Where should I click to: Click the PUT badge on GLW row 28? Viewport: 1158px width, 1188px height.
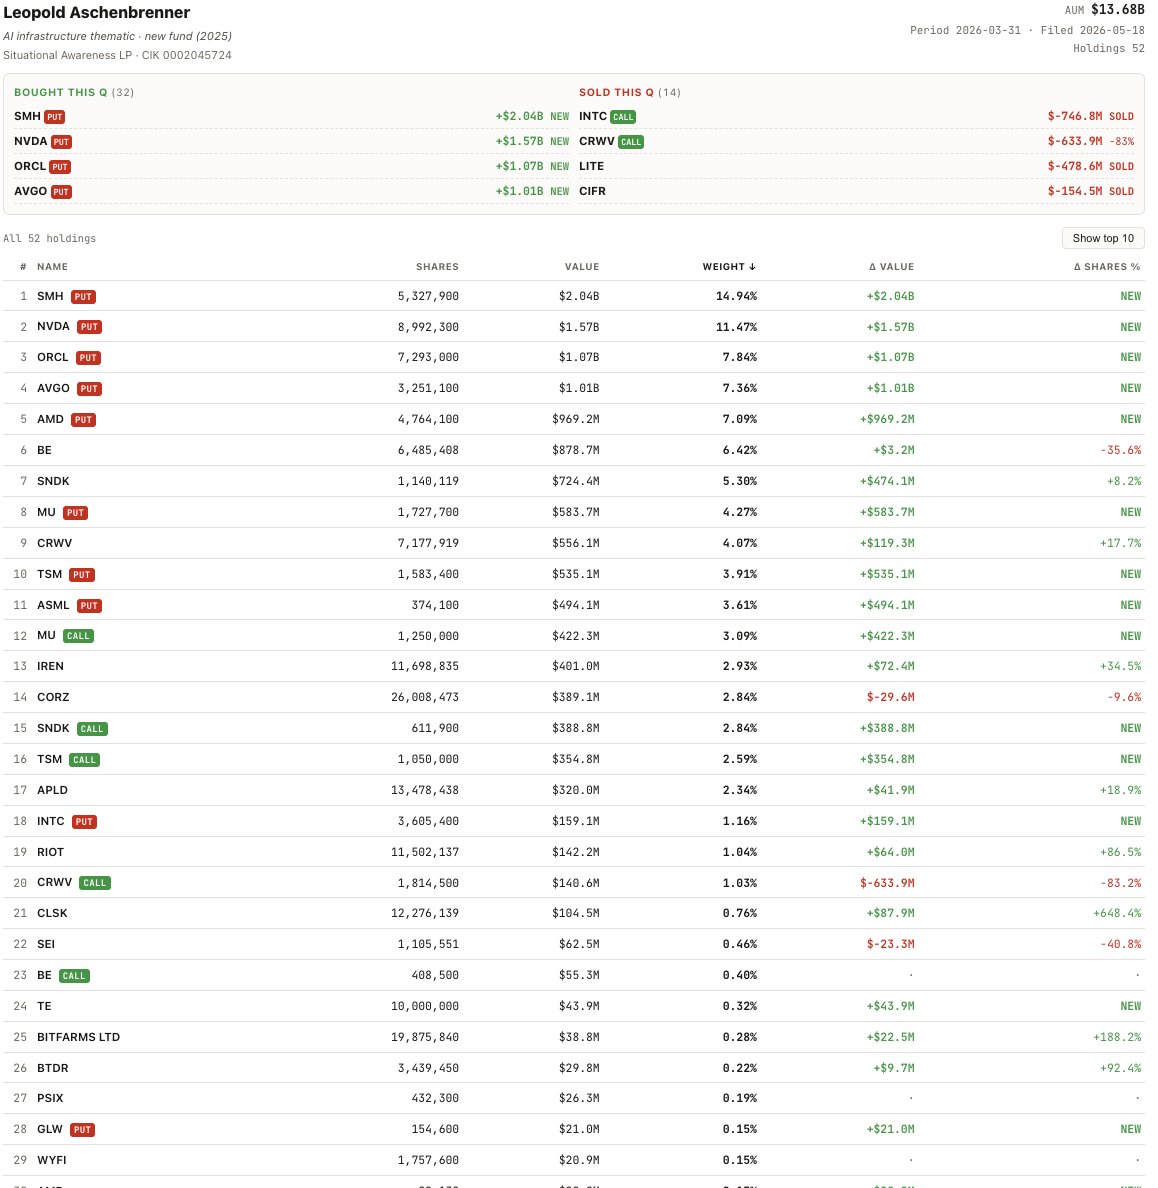pyautogui.click(x=82, y=1130)
